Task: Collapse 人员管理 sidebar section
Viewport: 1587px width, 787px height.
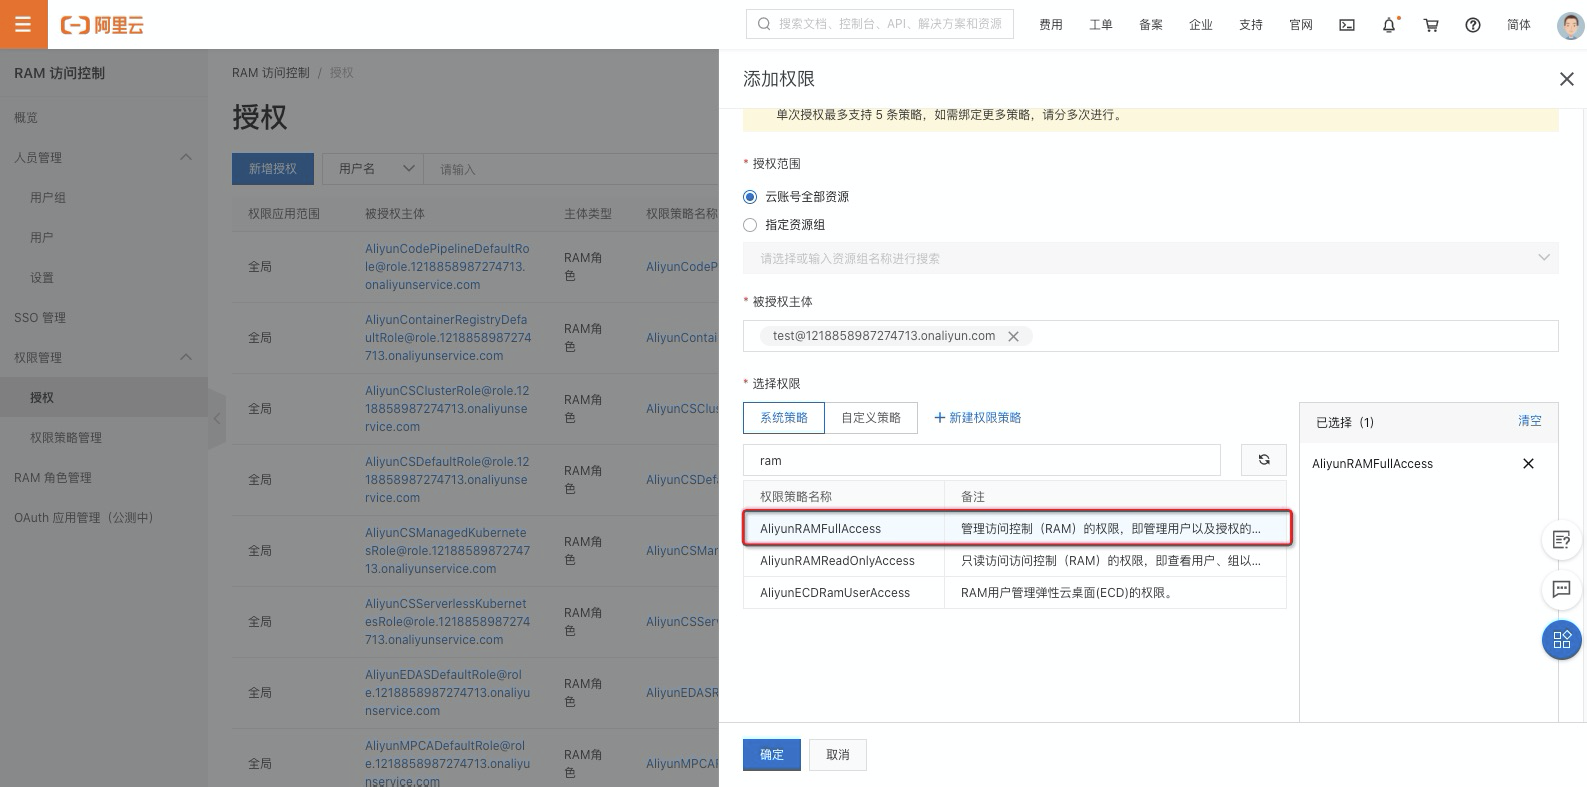Action: click(x=186, y=158)
